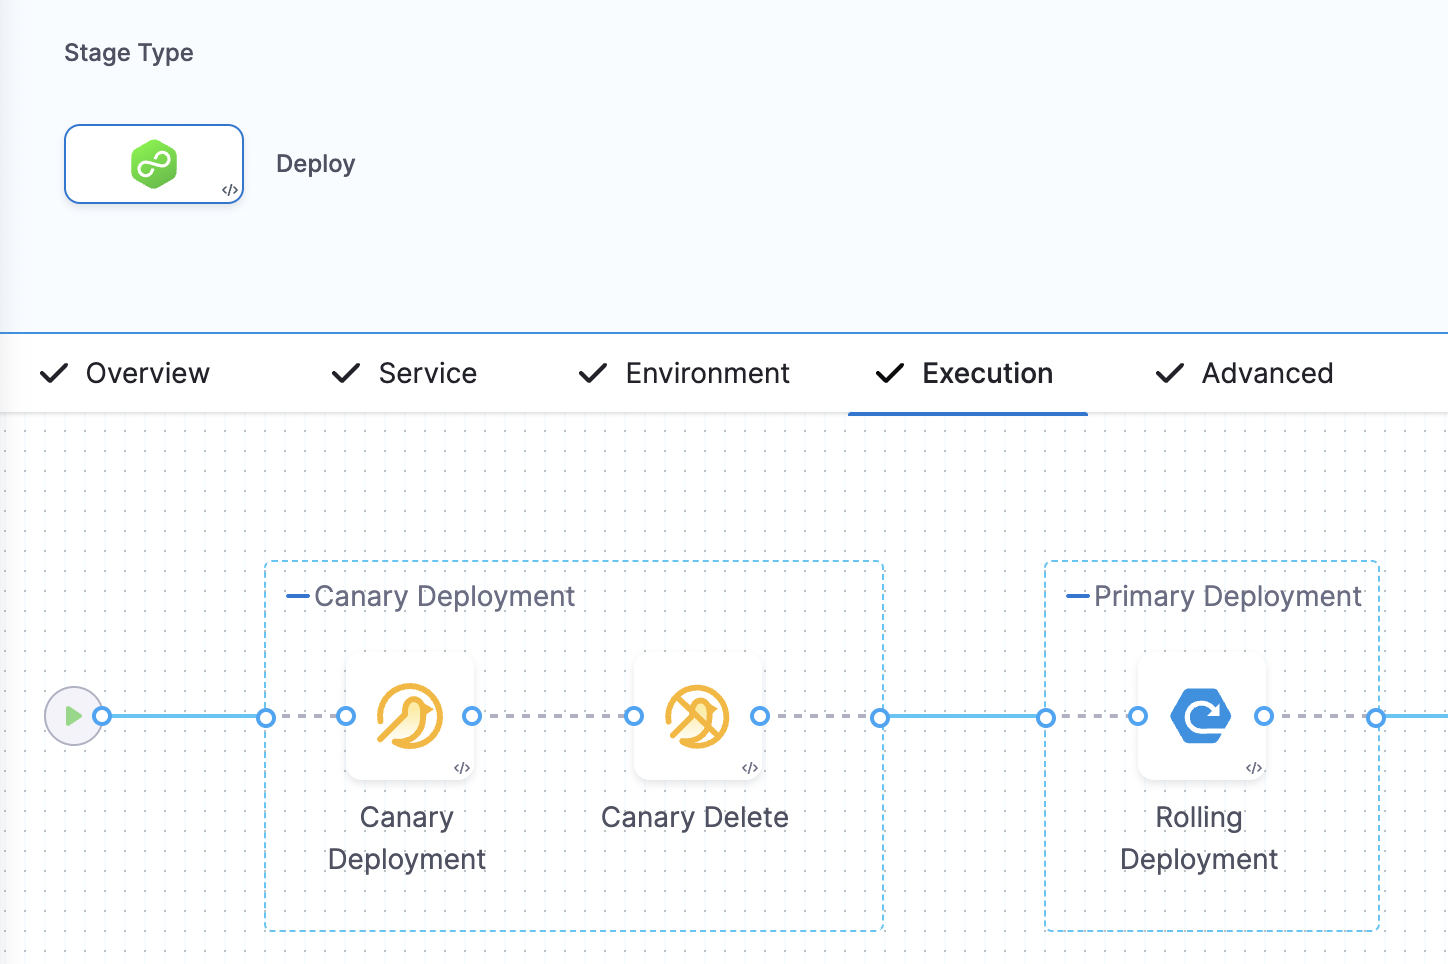Click the </> icon on the Canary Delete step

click(x=750, y=768)
